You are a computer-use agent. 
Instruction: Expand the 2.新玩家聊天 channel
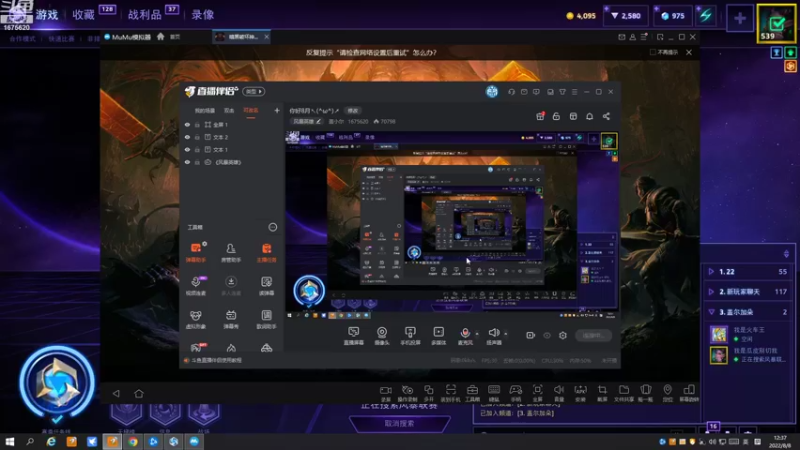[711, 292]
